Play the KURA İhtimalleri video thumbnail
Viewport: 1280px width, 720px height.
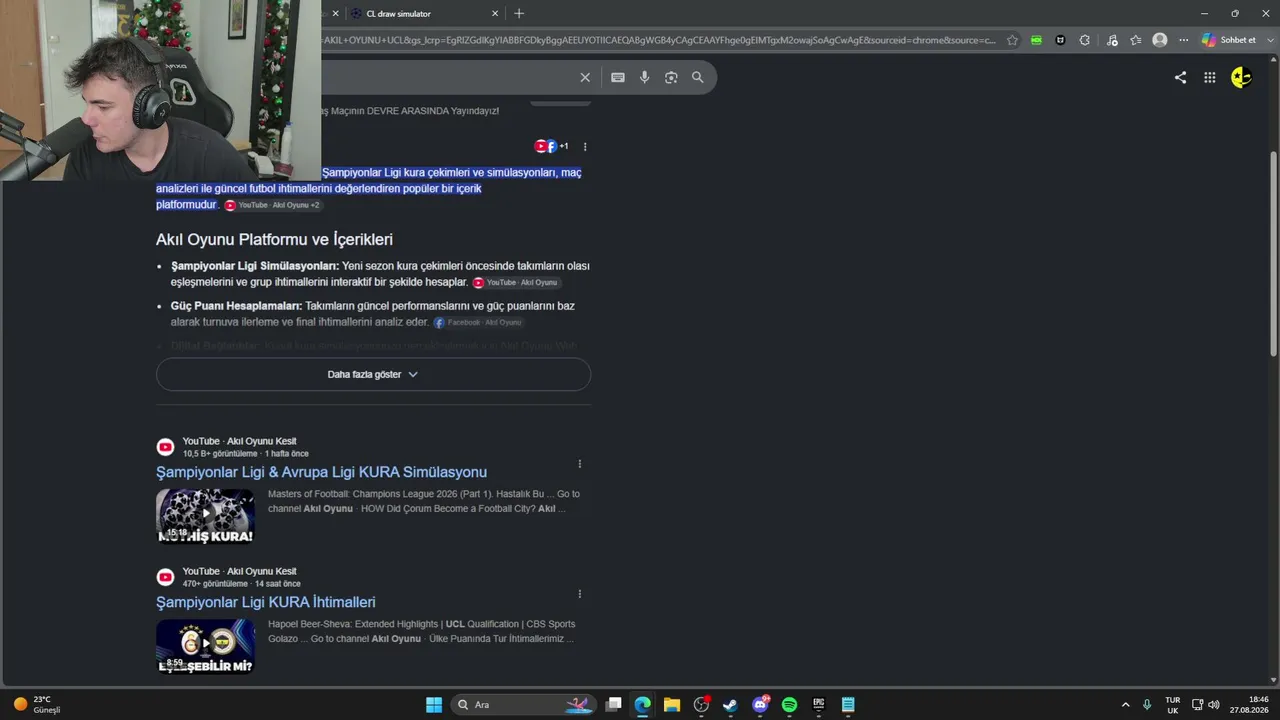[x=205, y=646]
